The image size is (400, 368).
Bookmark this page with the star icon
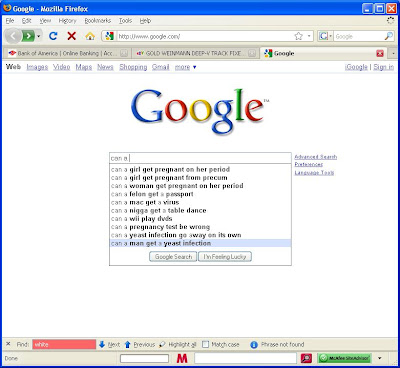coord(298,36)
